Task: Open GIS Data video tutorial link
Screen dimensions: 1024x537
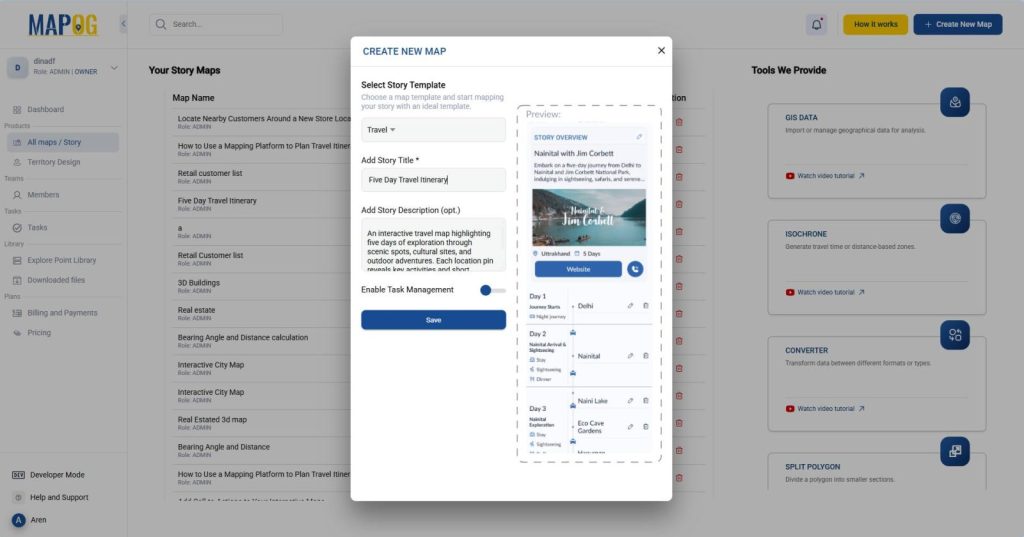Action: pos(825,176)
